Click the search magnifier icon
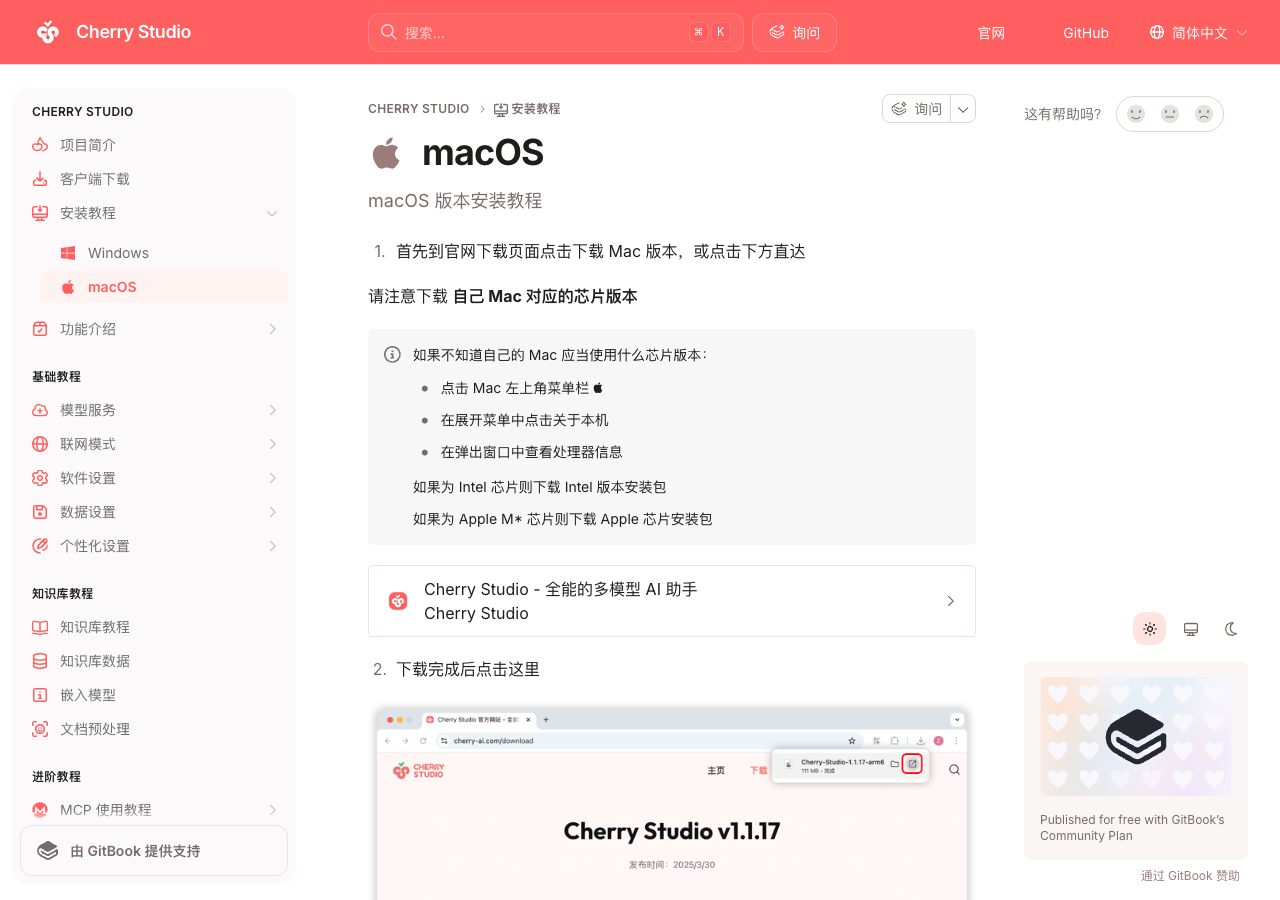Screen dimensions: 1280x900 pyautogui.click(x=388, y=32)
